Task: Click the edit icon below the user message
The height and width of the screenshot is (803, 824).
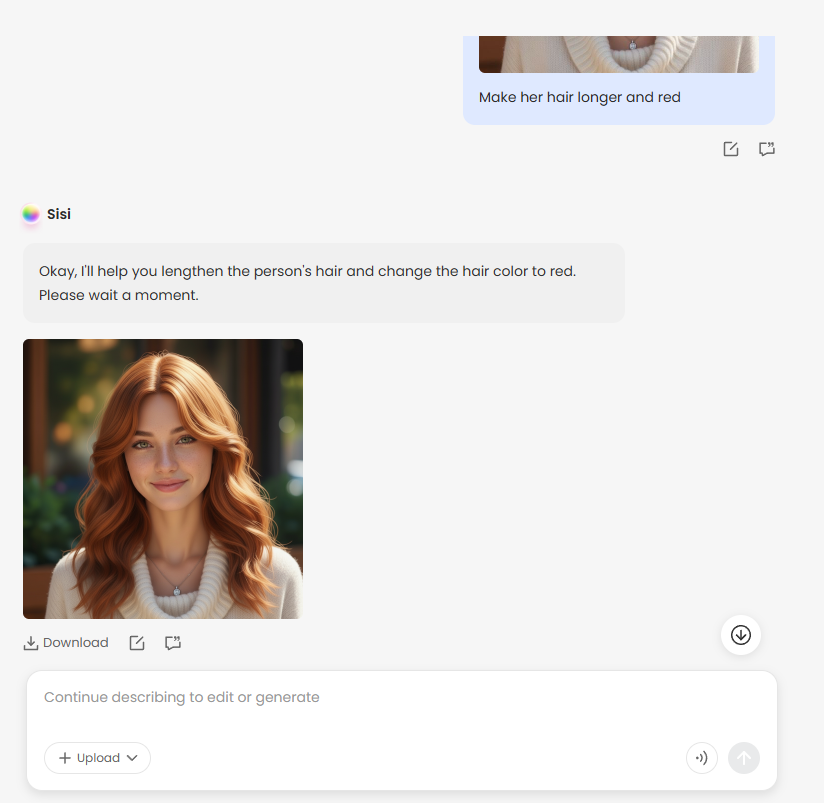Action: [731, 149]
